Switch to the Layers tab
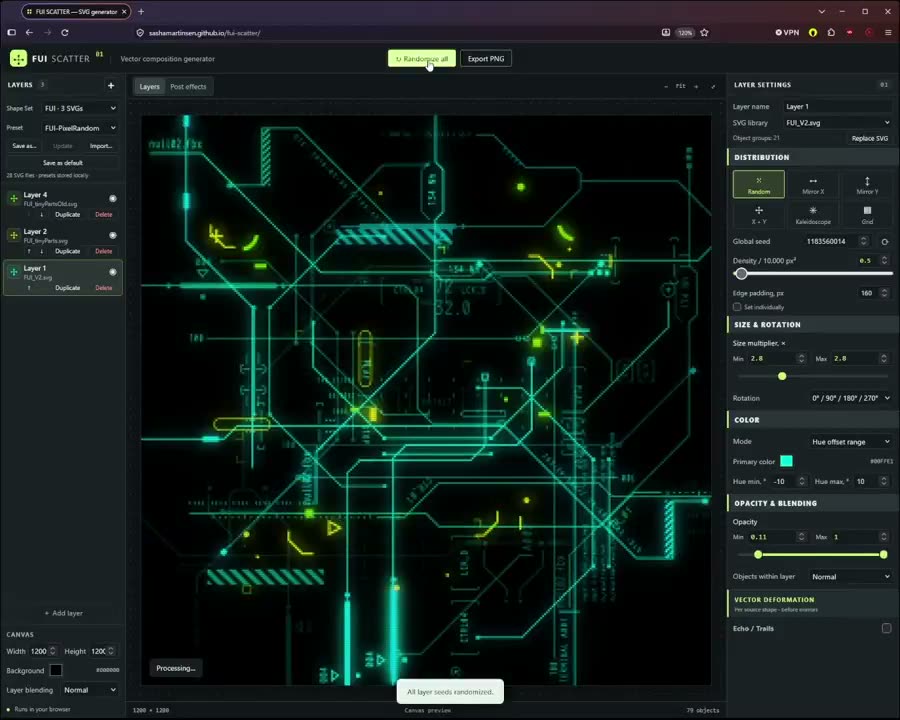 (149, 87)
